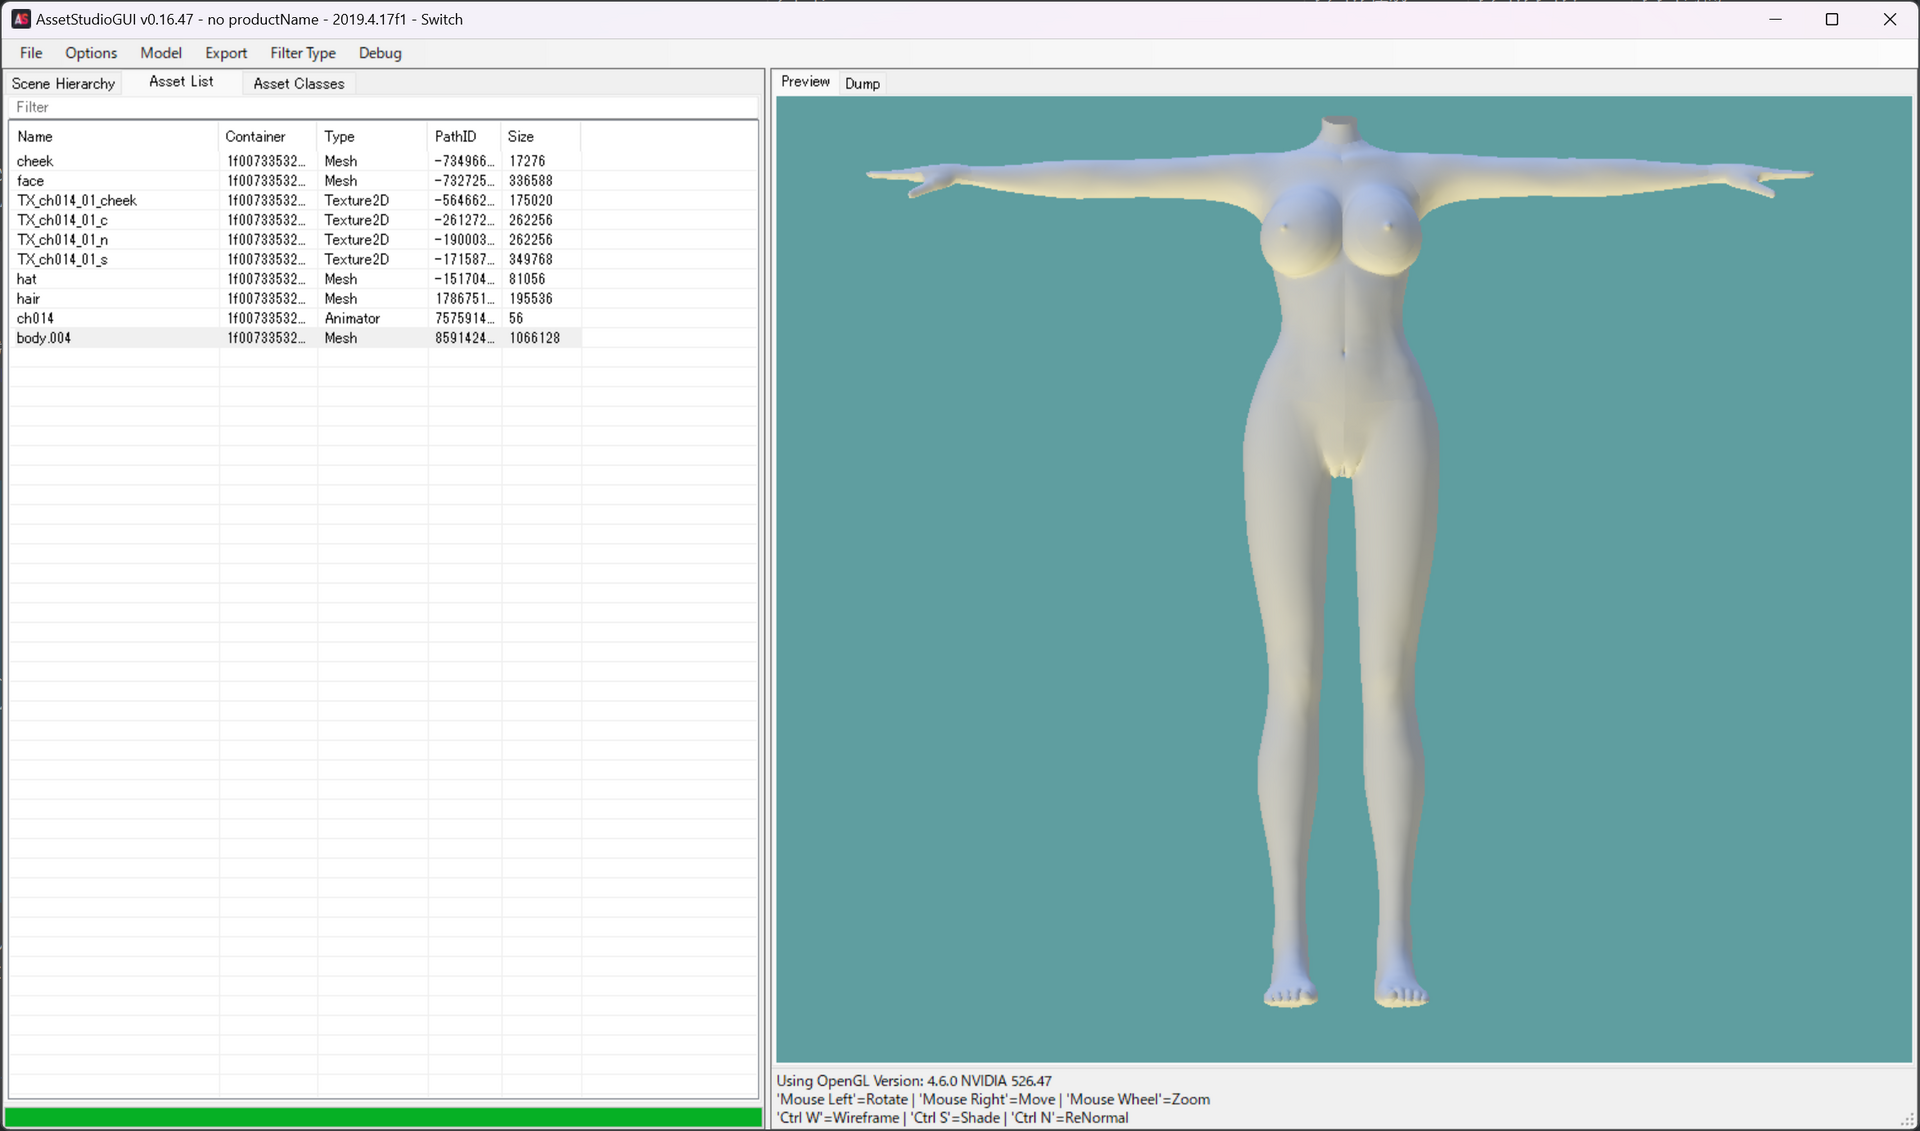Image resolution: width=1920 pixels, height=1131 pixels.
Task: Open the File menu
Action: pyautogui.click(x=31, y=53)
